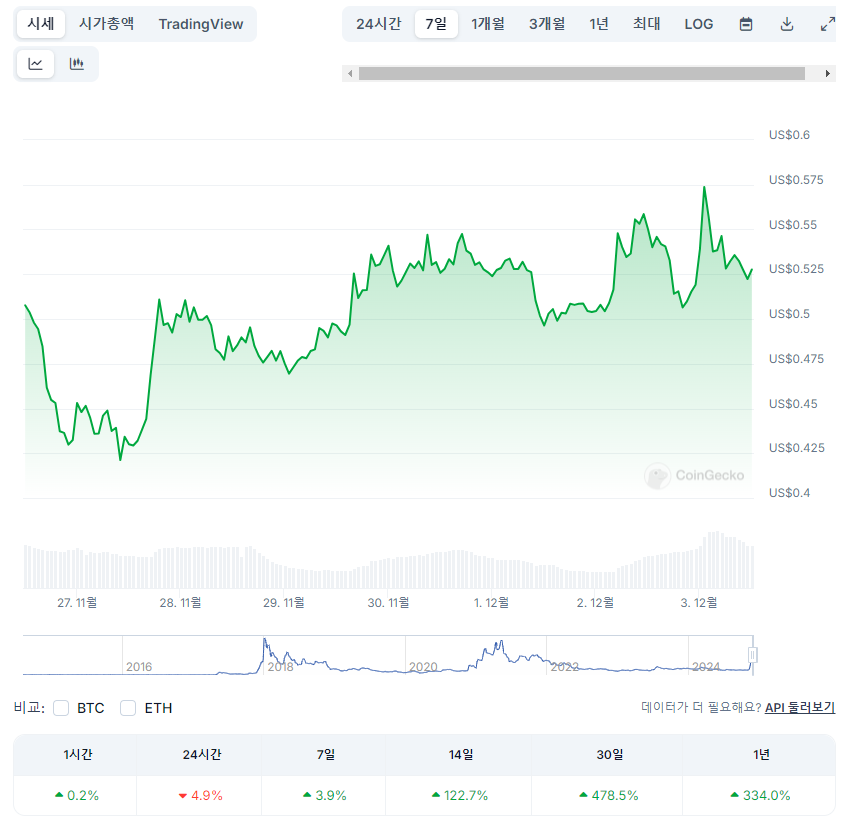Open the calendar date range picker
The height and width of the screenshot is (825, 862).
[745, 24]
